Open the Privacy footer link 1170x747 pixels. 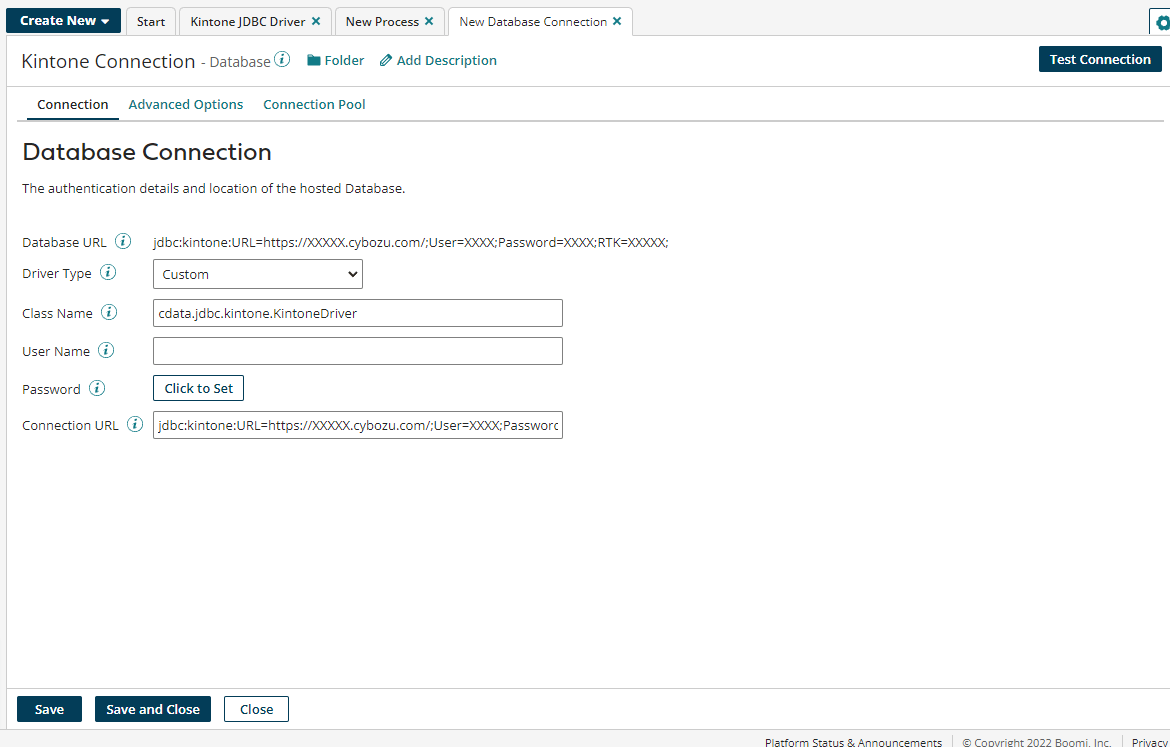[1150, 742]
